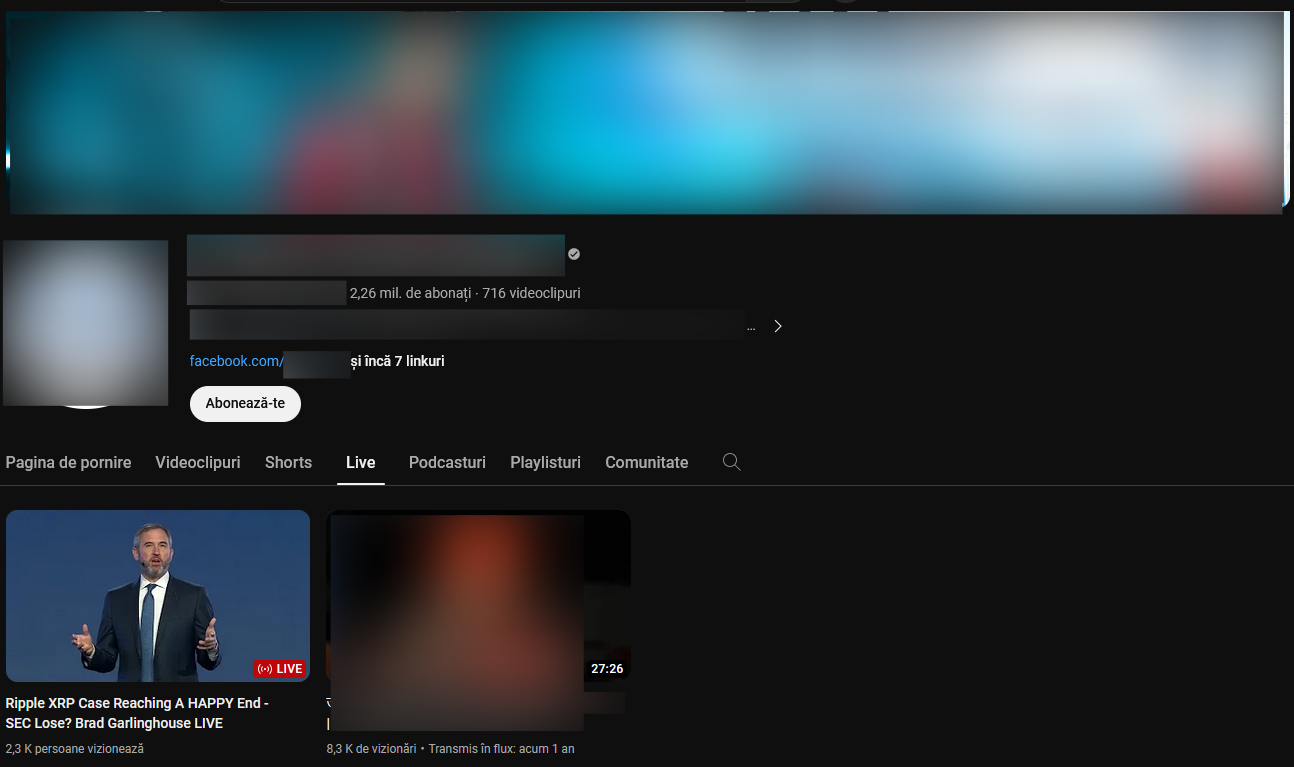
Task: Open the 'și încă 7 linkuri' list
Action: (x=397, y=361)
